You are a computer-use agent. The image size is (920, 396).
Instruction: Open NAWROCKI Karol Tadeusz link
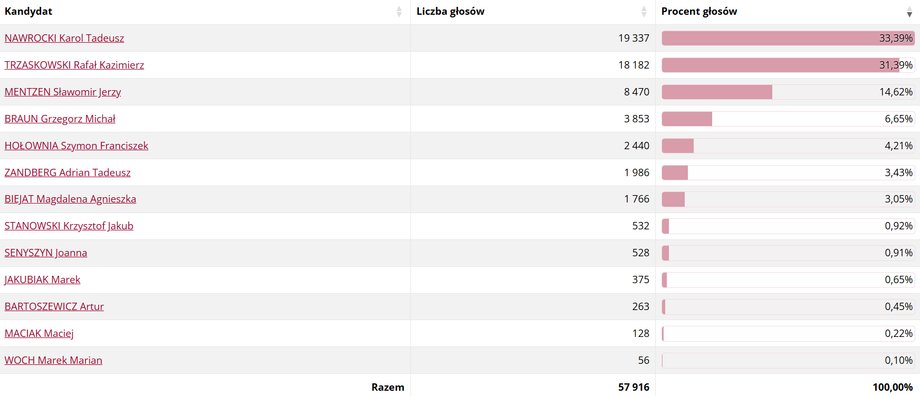click(x=64, y=39)
